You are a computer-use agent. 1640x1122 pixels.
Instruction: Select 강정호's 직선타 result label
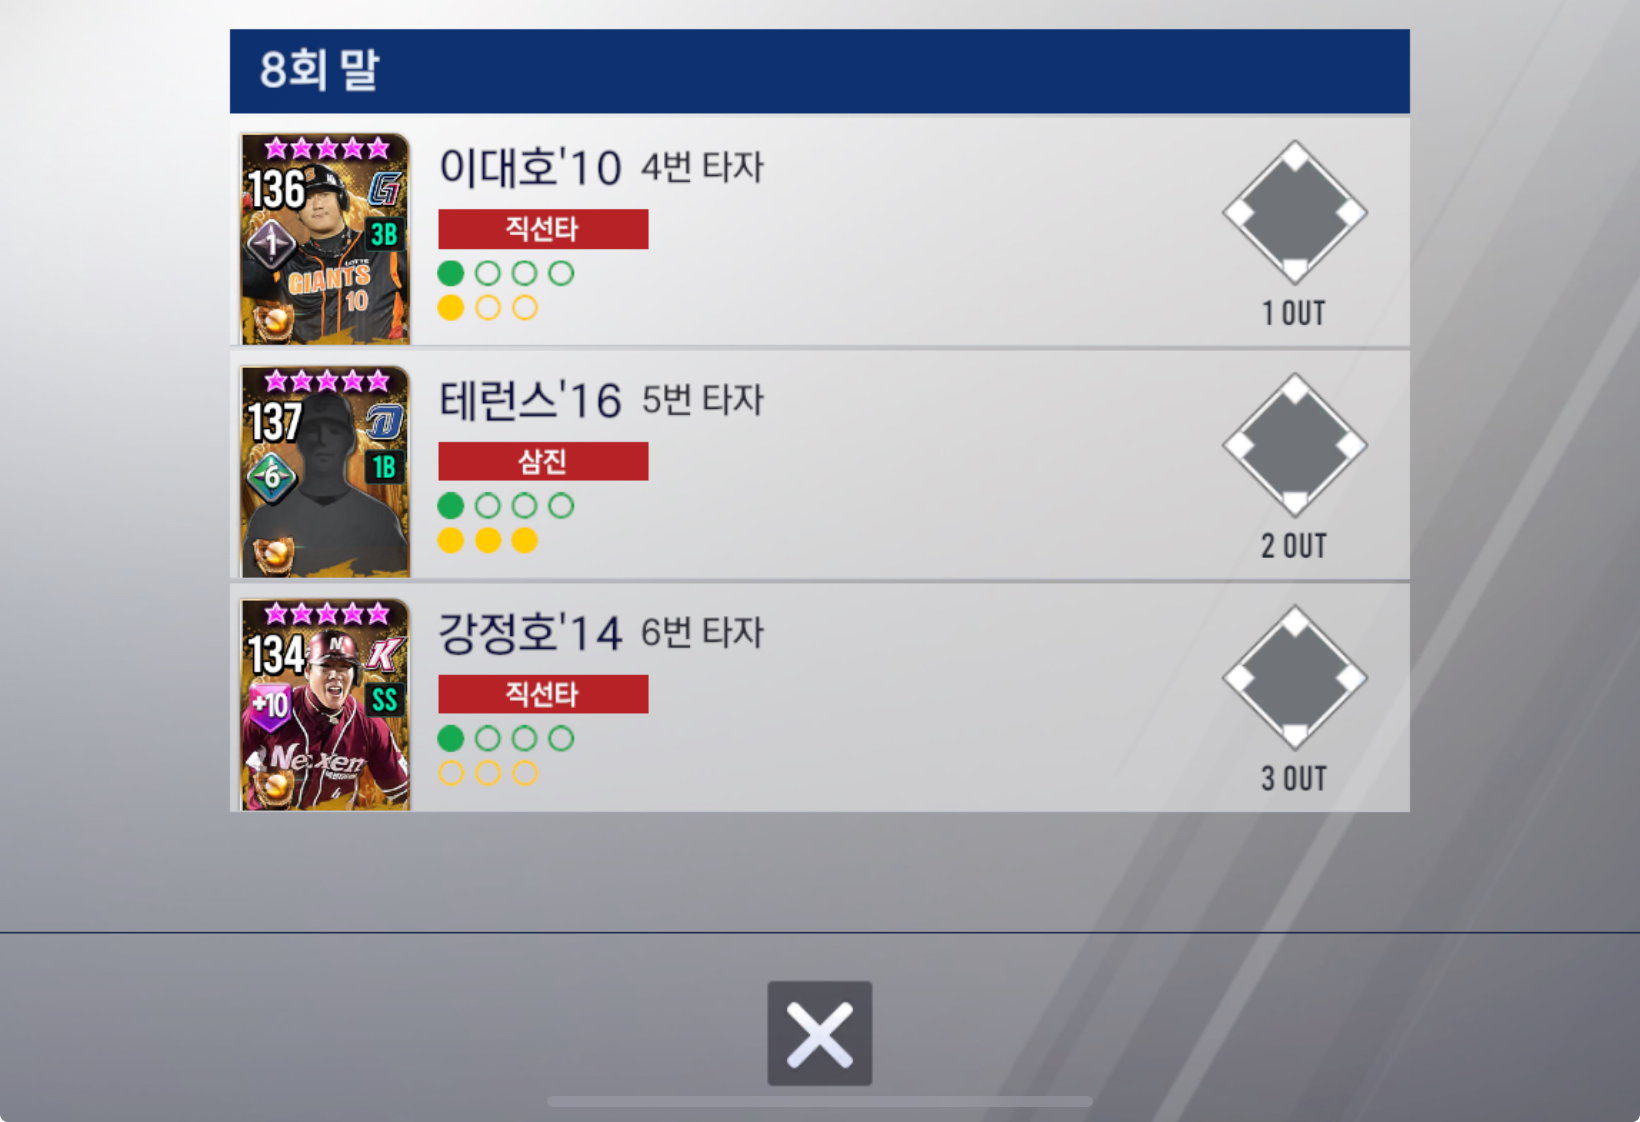(x=543, y=694)
